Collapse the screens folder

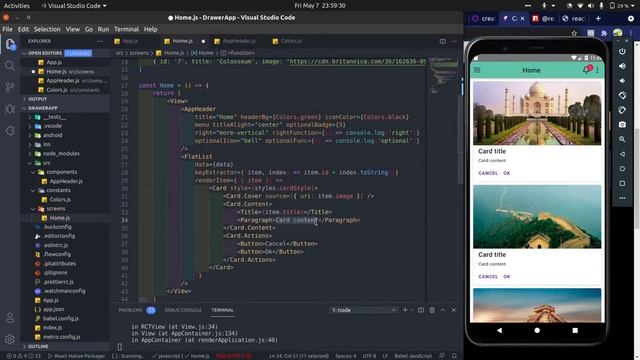pyautogui.click(x=56, y=209)
